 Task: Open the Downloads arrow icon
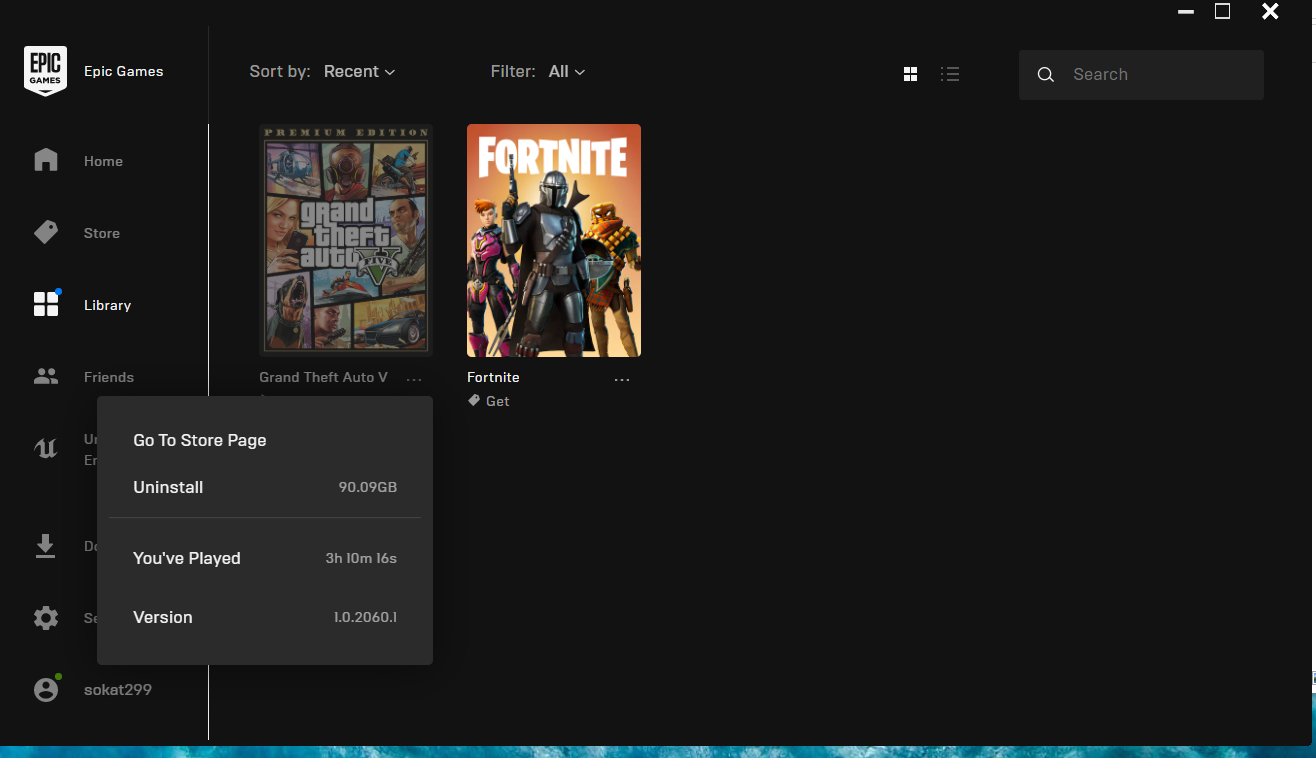(x=46, y=546)
